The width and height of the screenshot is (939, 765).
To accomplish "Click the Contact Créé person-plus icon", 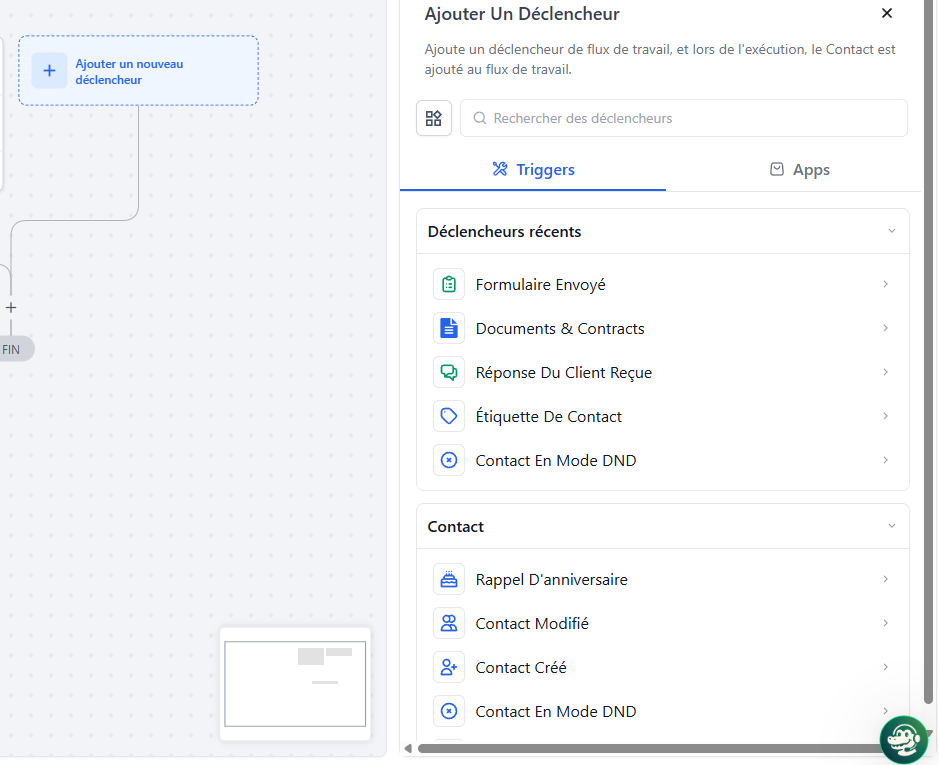I will click(449, 668).
